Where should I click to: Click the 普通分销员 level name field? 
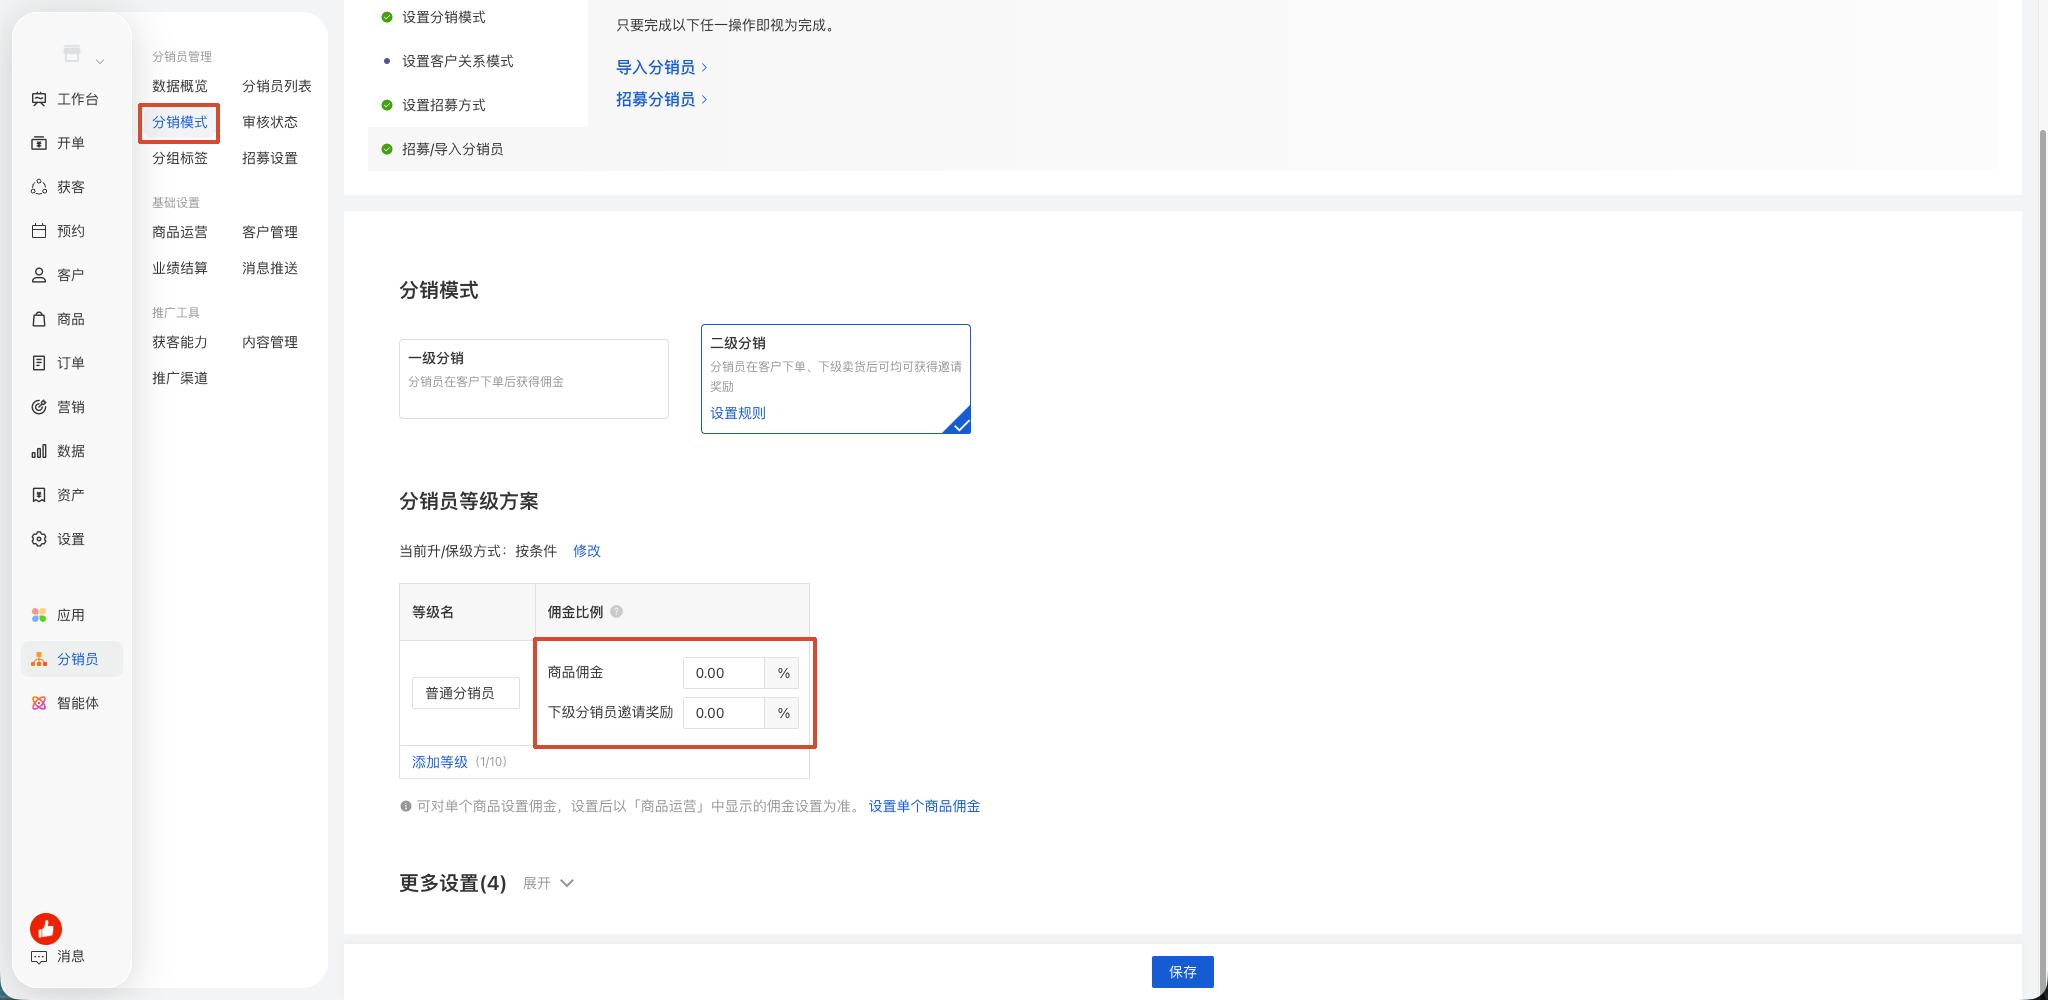(466, 693)
